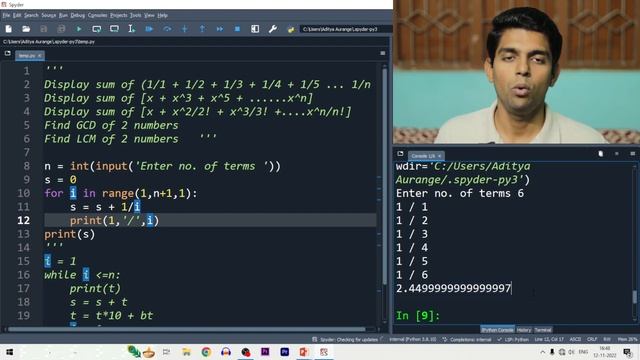Open Search menu

(31, 16)
